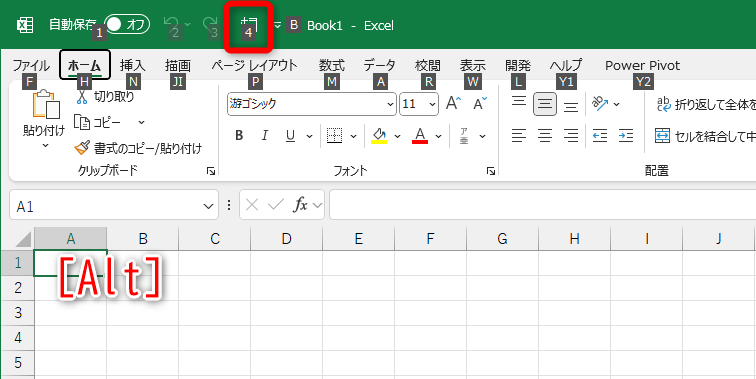756x379 pixels.
Task: Click the 貼り付け clipboard icon
Action: (45, 104)
